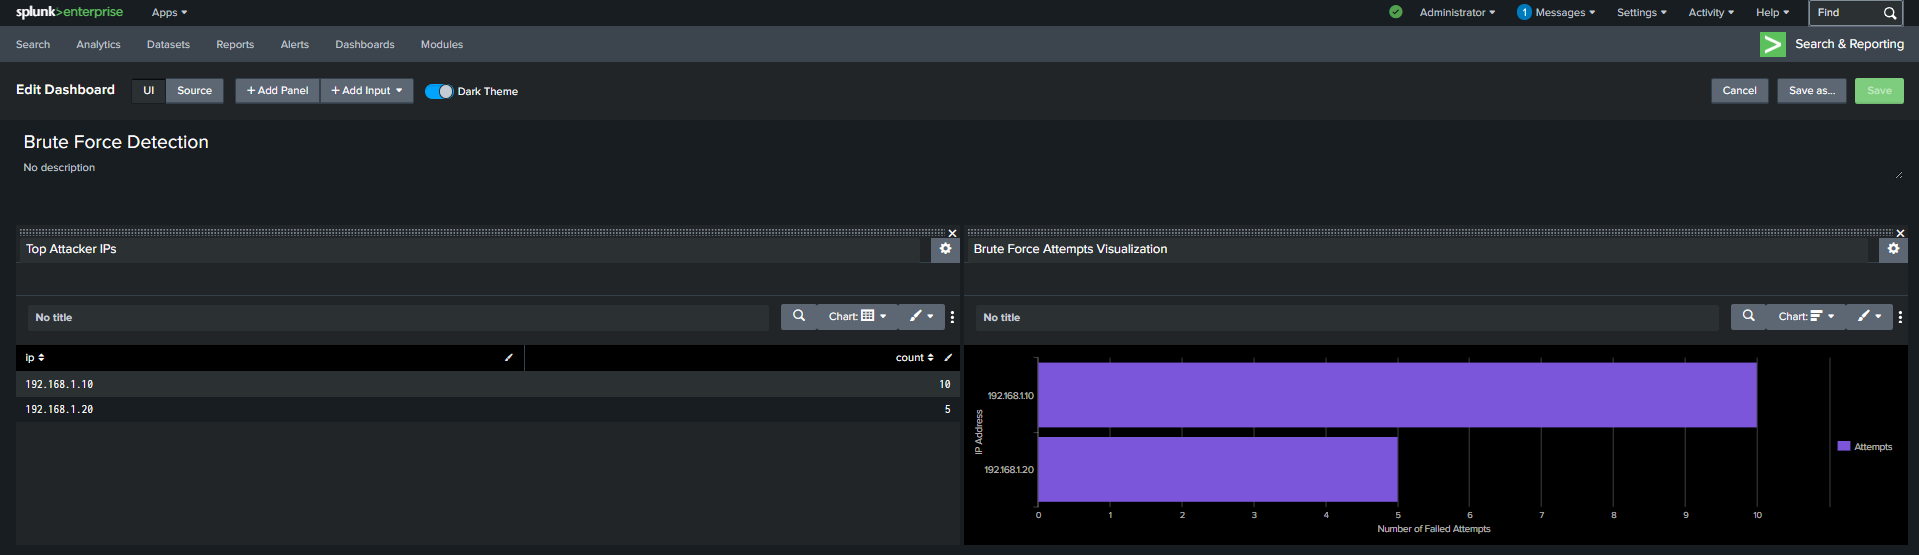Open the Apps dropdown
Viewport: 1919px width, 555px height.
(169, 13)
